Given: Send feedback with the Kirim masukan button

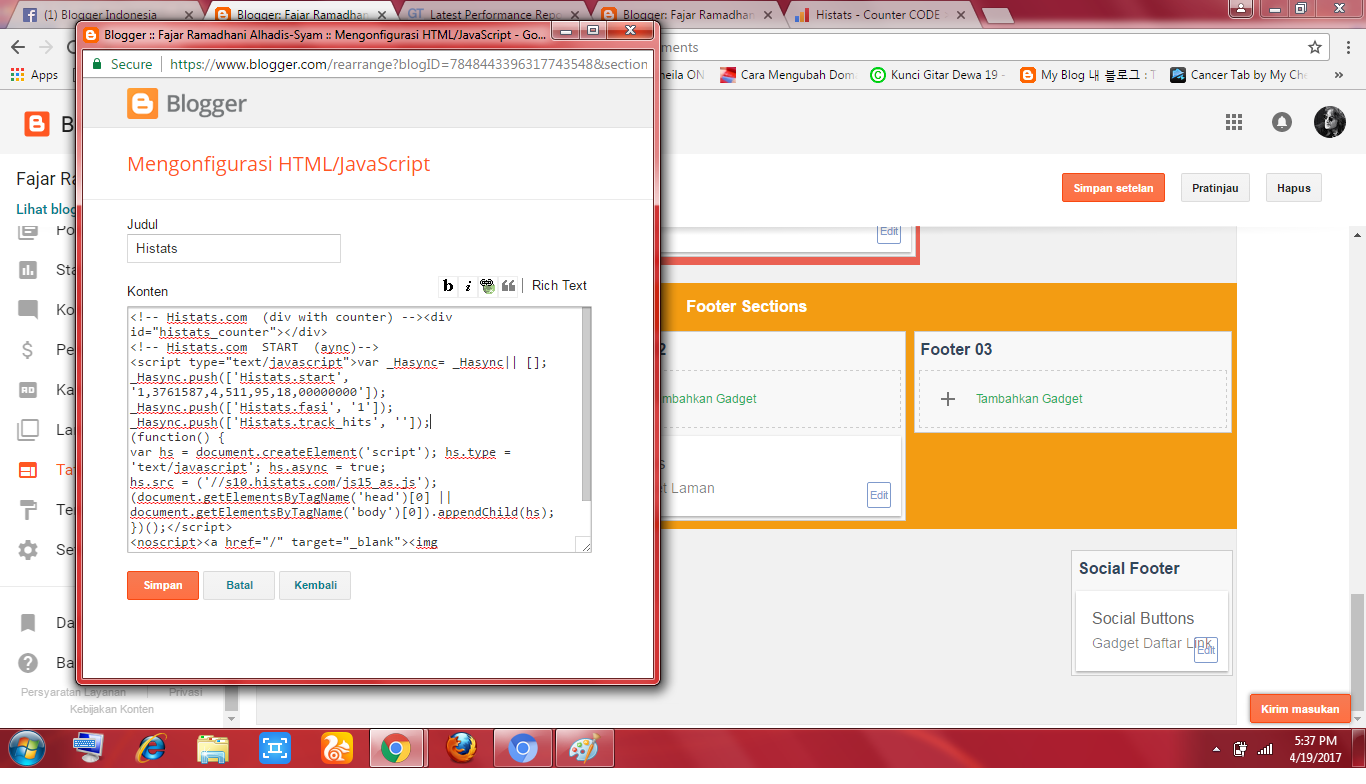Looking at the screenshot, I should tap(1300, 709).
